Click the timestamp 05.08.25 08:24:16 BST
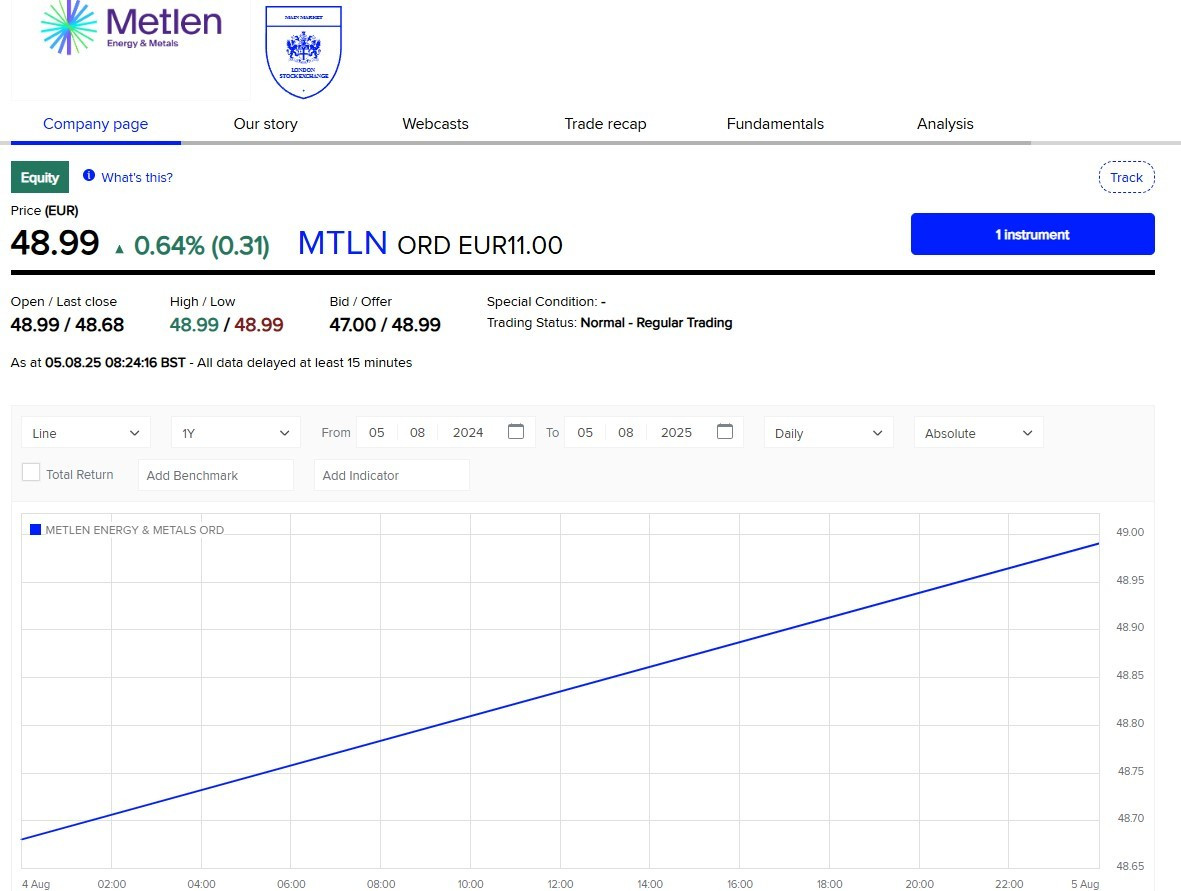Viewport: 1181px width, 891px height. pyautogui.click(x=115, y=362)
